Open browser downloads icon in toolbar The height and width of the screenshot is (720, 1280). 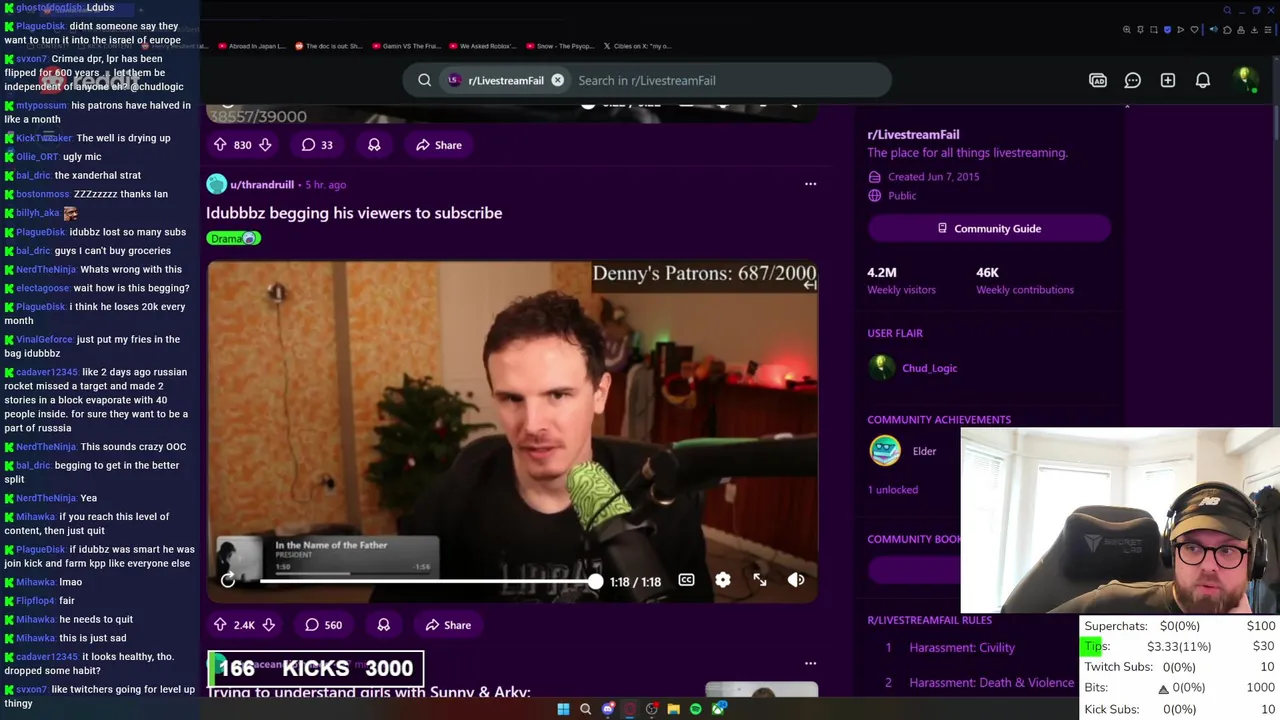(1254, 30)
